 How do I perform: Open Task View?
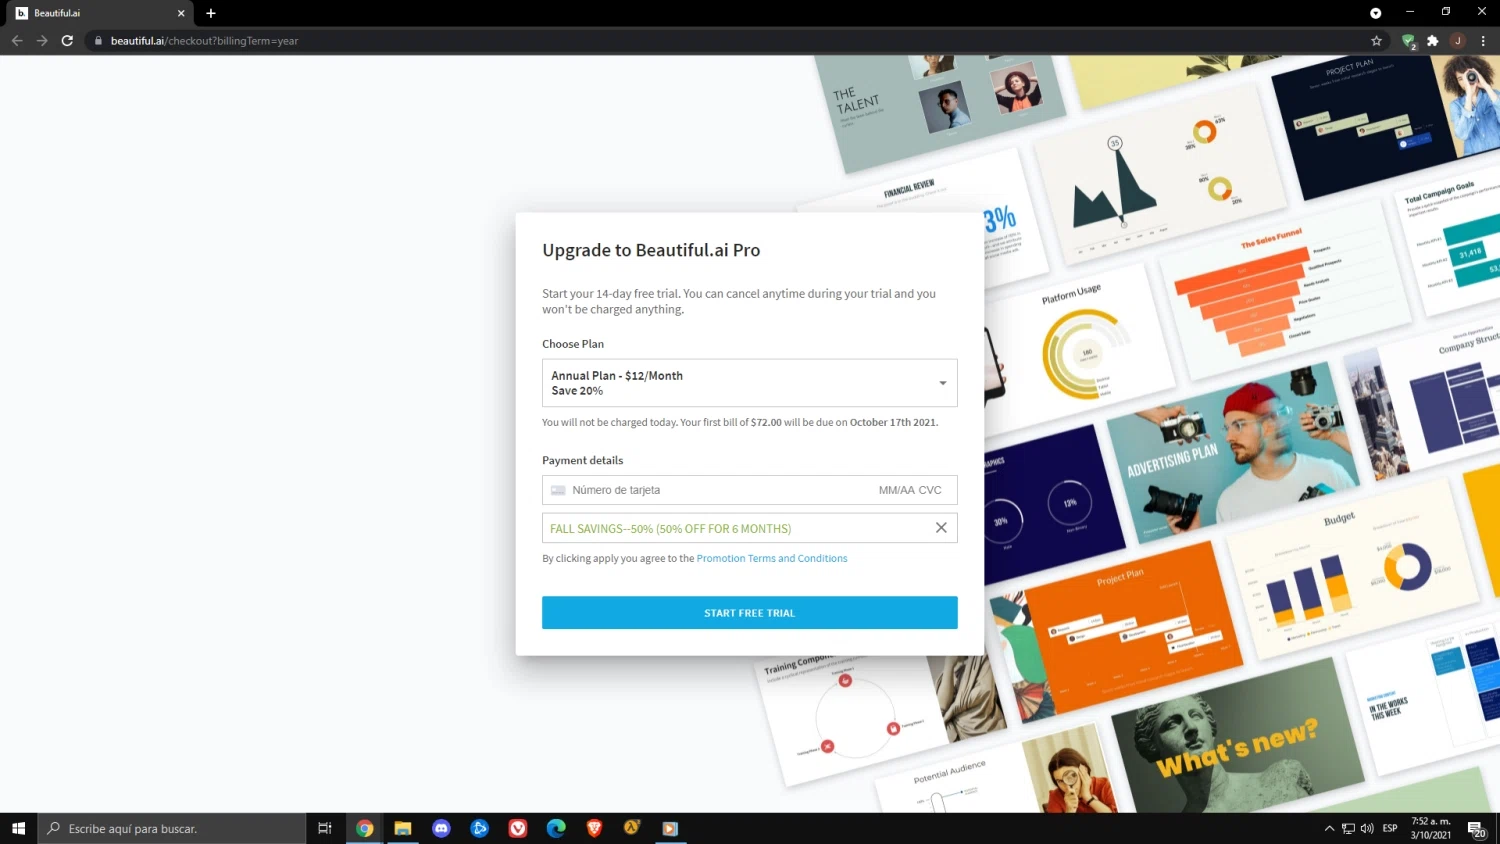325,828
